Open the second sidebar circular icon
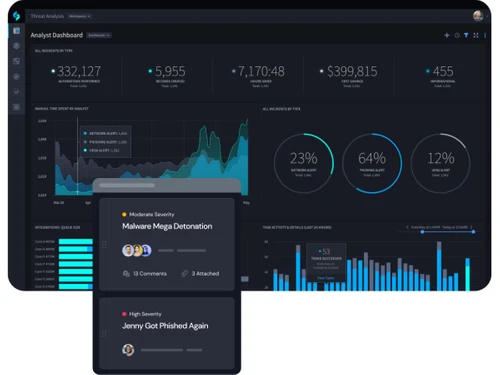 16,46
